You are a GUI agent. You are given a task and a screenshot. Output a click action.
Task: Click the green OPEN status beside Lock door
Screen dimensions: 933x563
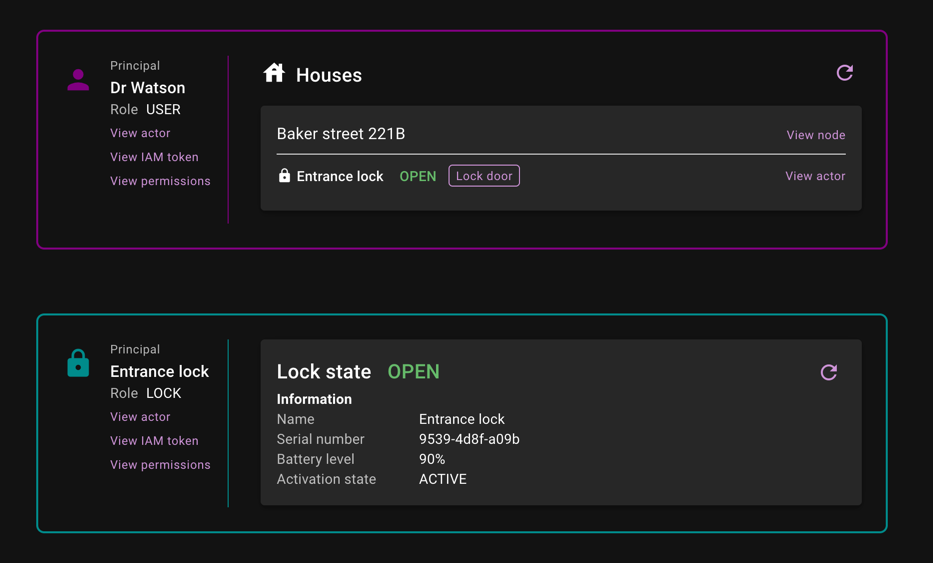point(417,177)
